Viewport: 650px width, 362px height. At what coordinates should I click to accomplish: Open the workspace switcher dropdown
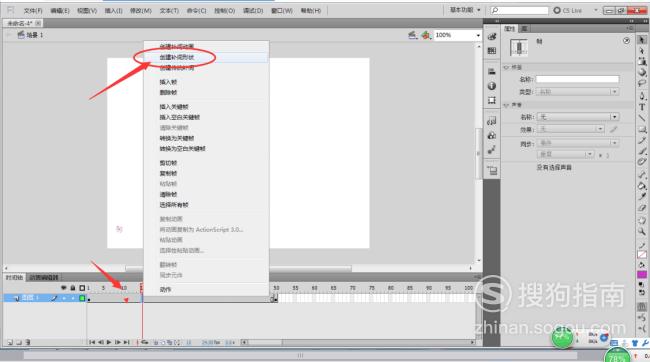coord(465,10)
